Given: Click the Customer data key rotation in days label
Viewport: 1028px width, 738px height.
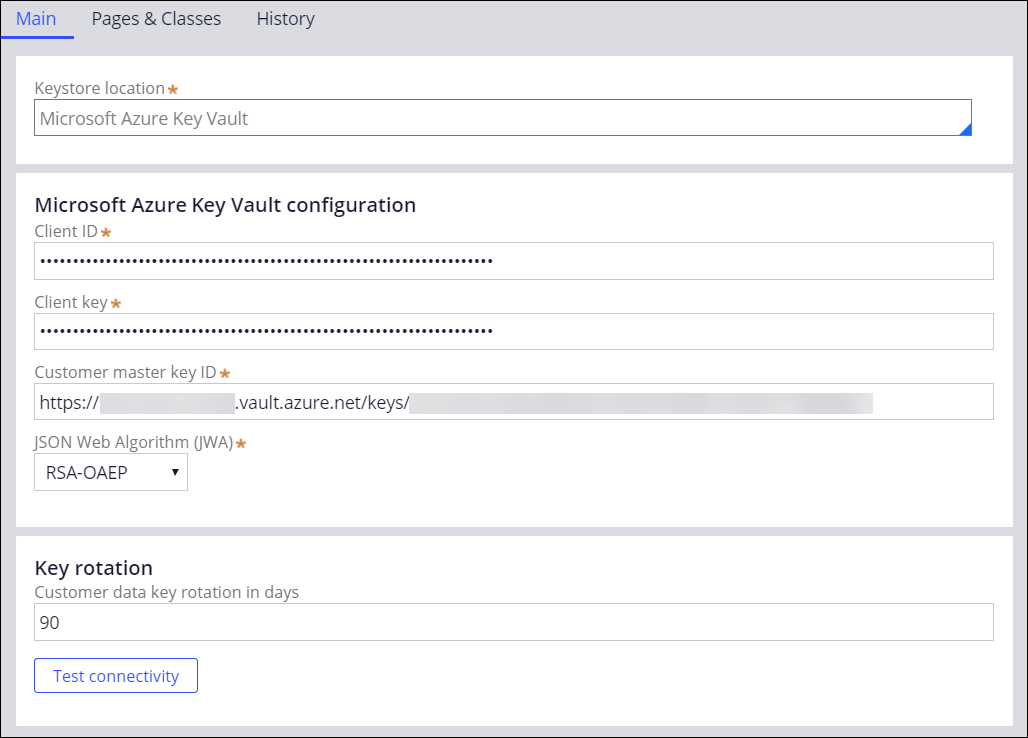Looking at the screenshot, I should [x=167, y=592].
